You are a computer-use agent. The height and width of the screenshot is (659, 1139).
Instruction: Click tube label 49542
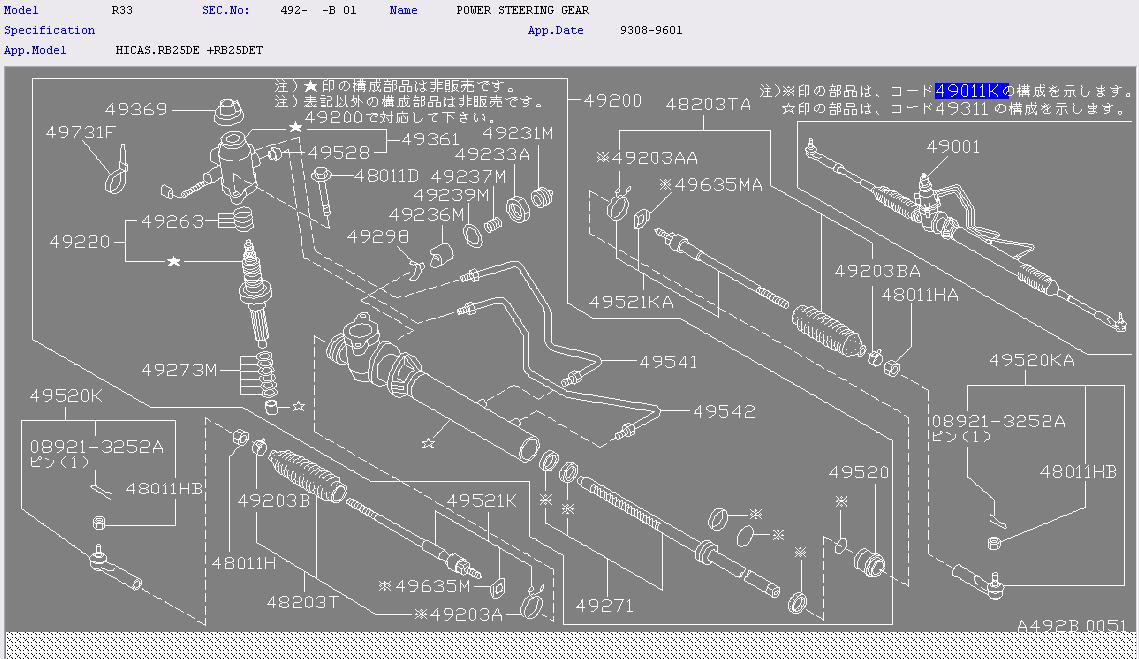[724, 412]
